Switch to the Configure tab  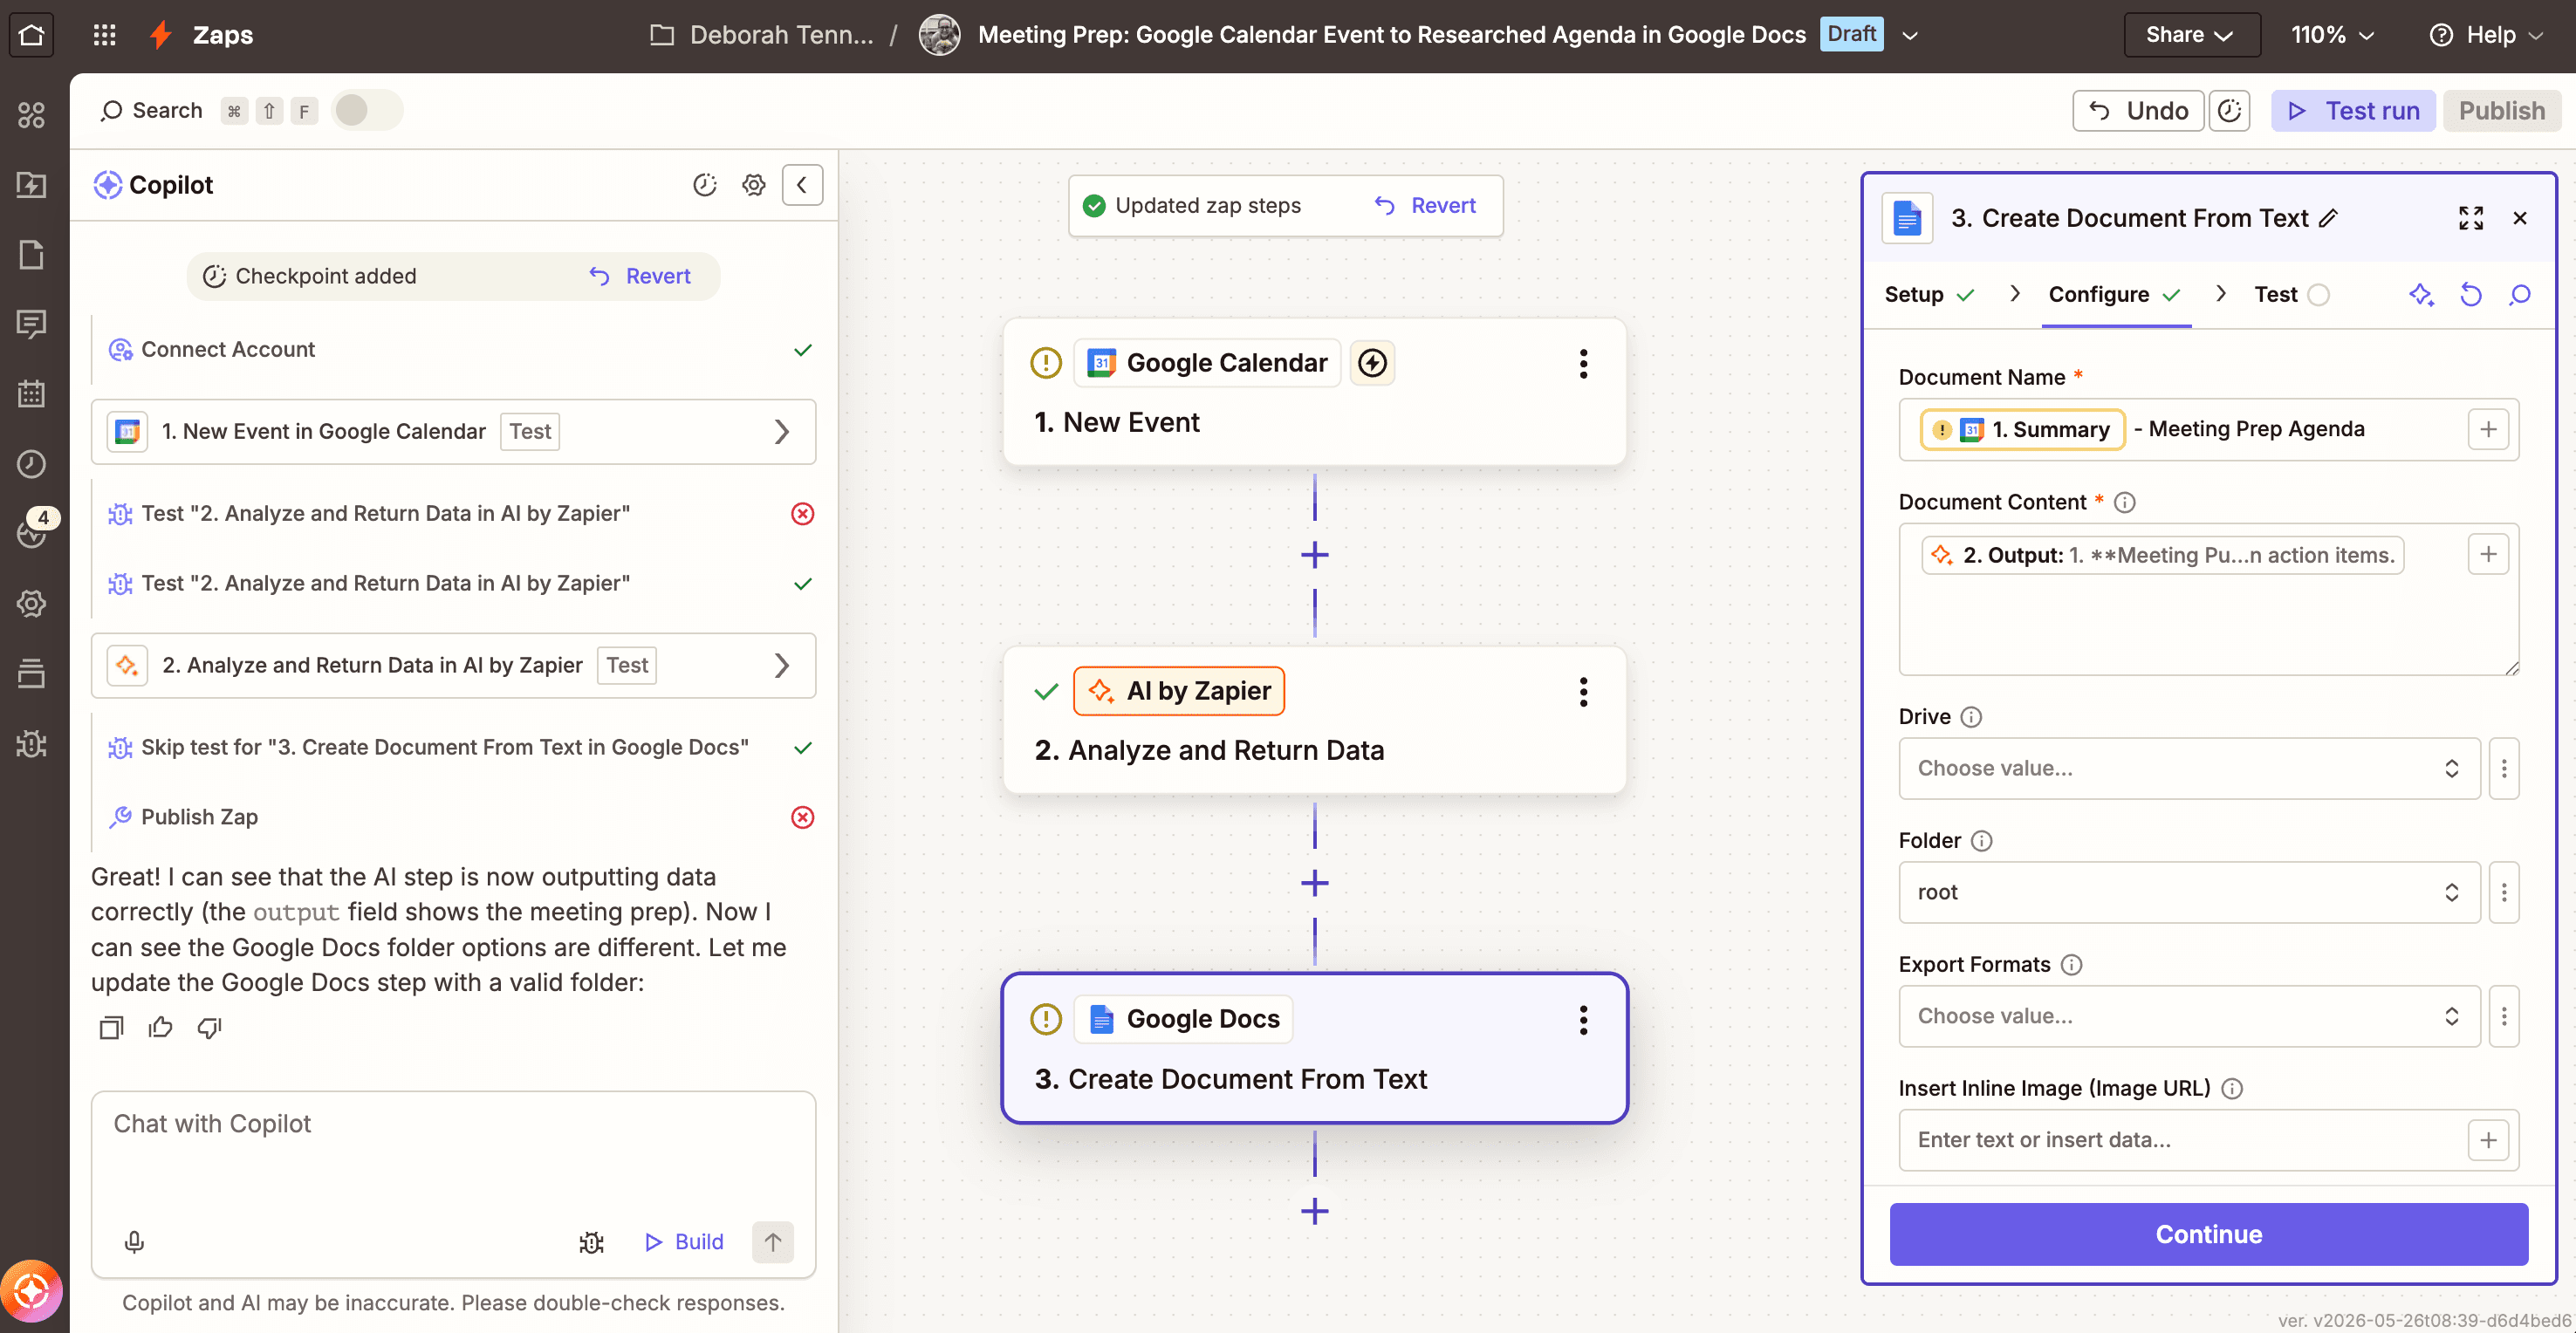click(2115, 294)
